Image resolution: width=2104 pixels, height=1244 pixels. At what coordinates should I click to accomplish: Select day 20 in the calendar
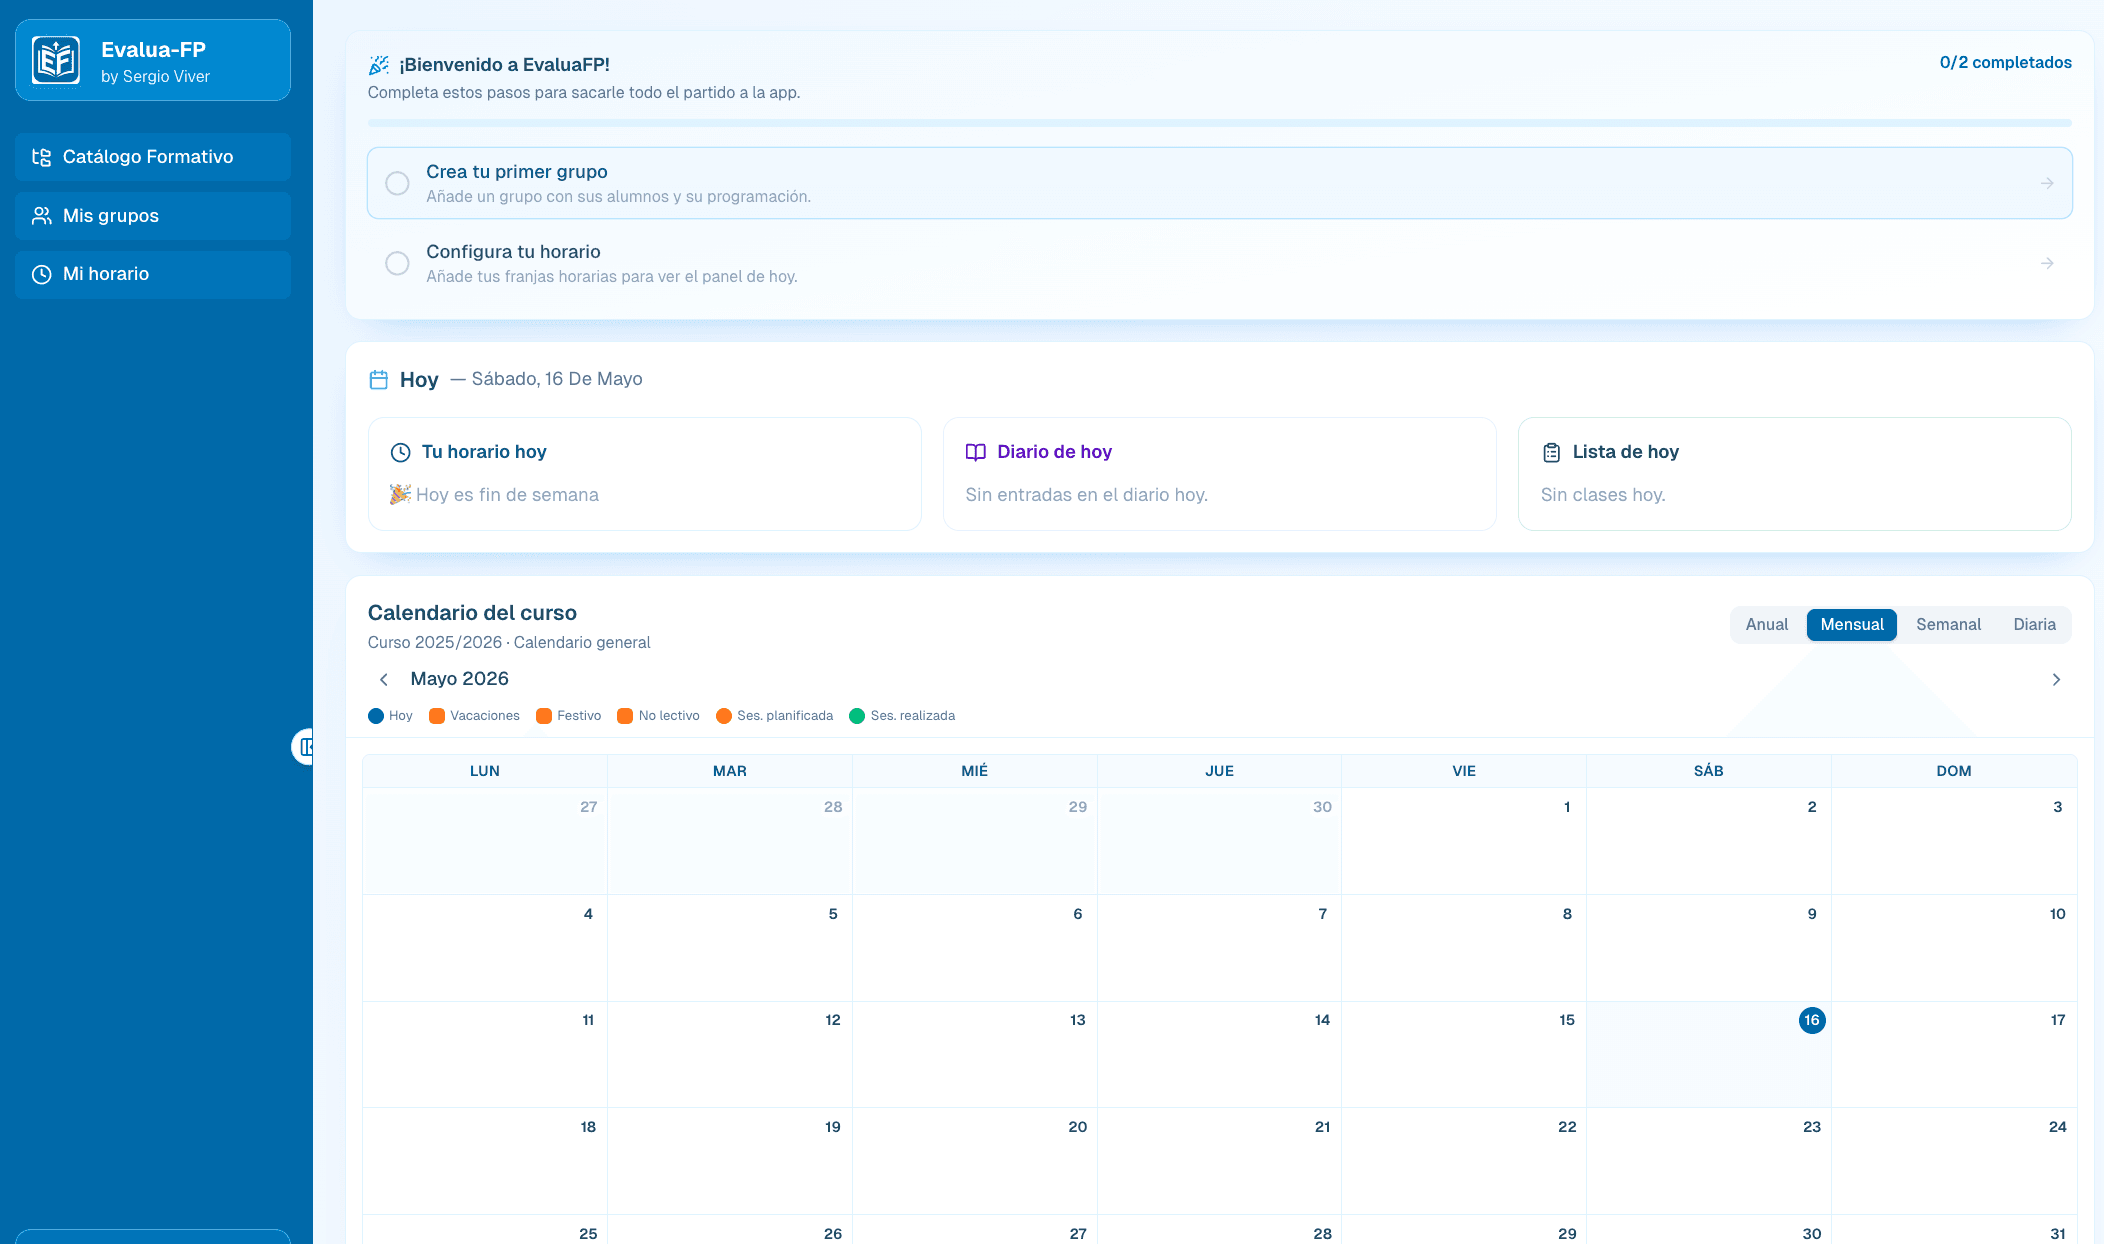pos(974,1161)
